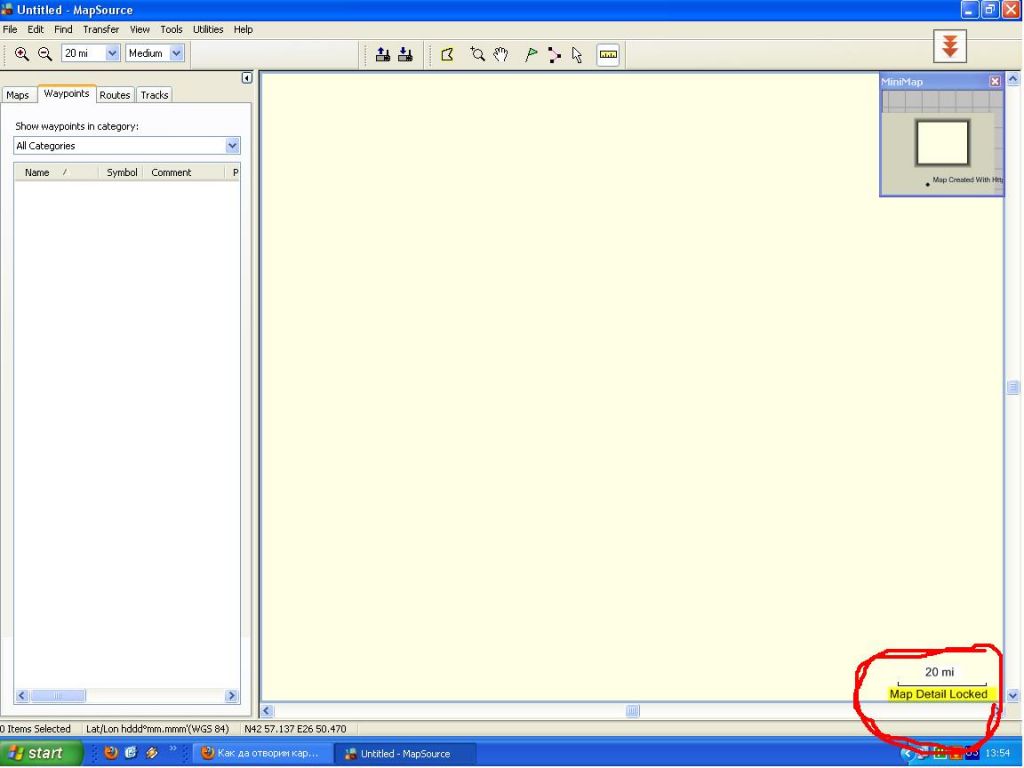Click the MiniMap view rectangle

[x=942, y=142]
